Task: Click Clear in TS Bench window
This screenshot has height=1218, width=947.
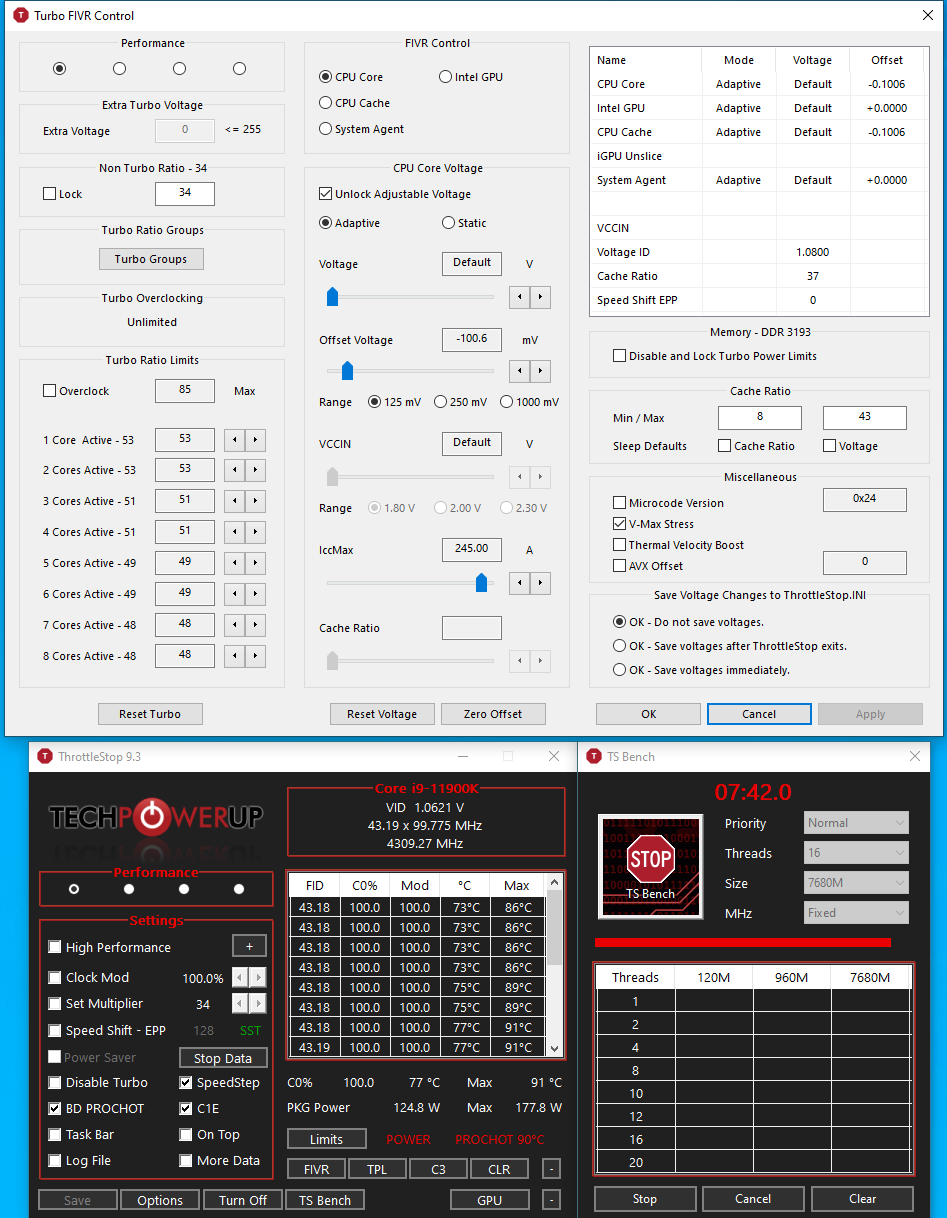Action: tap(863, 1199)
